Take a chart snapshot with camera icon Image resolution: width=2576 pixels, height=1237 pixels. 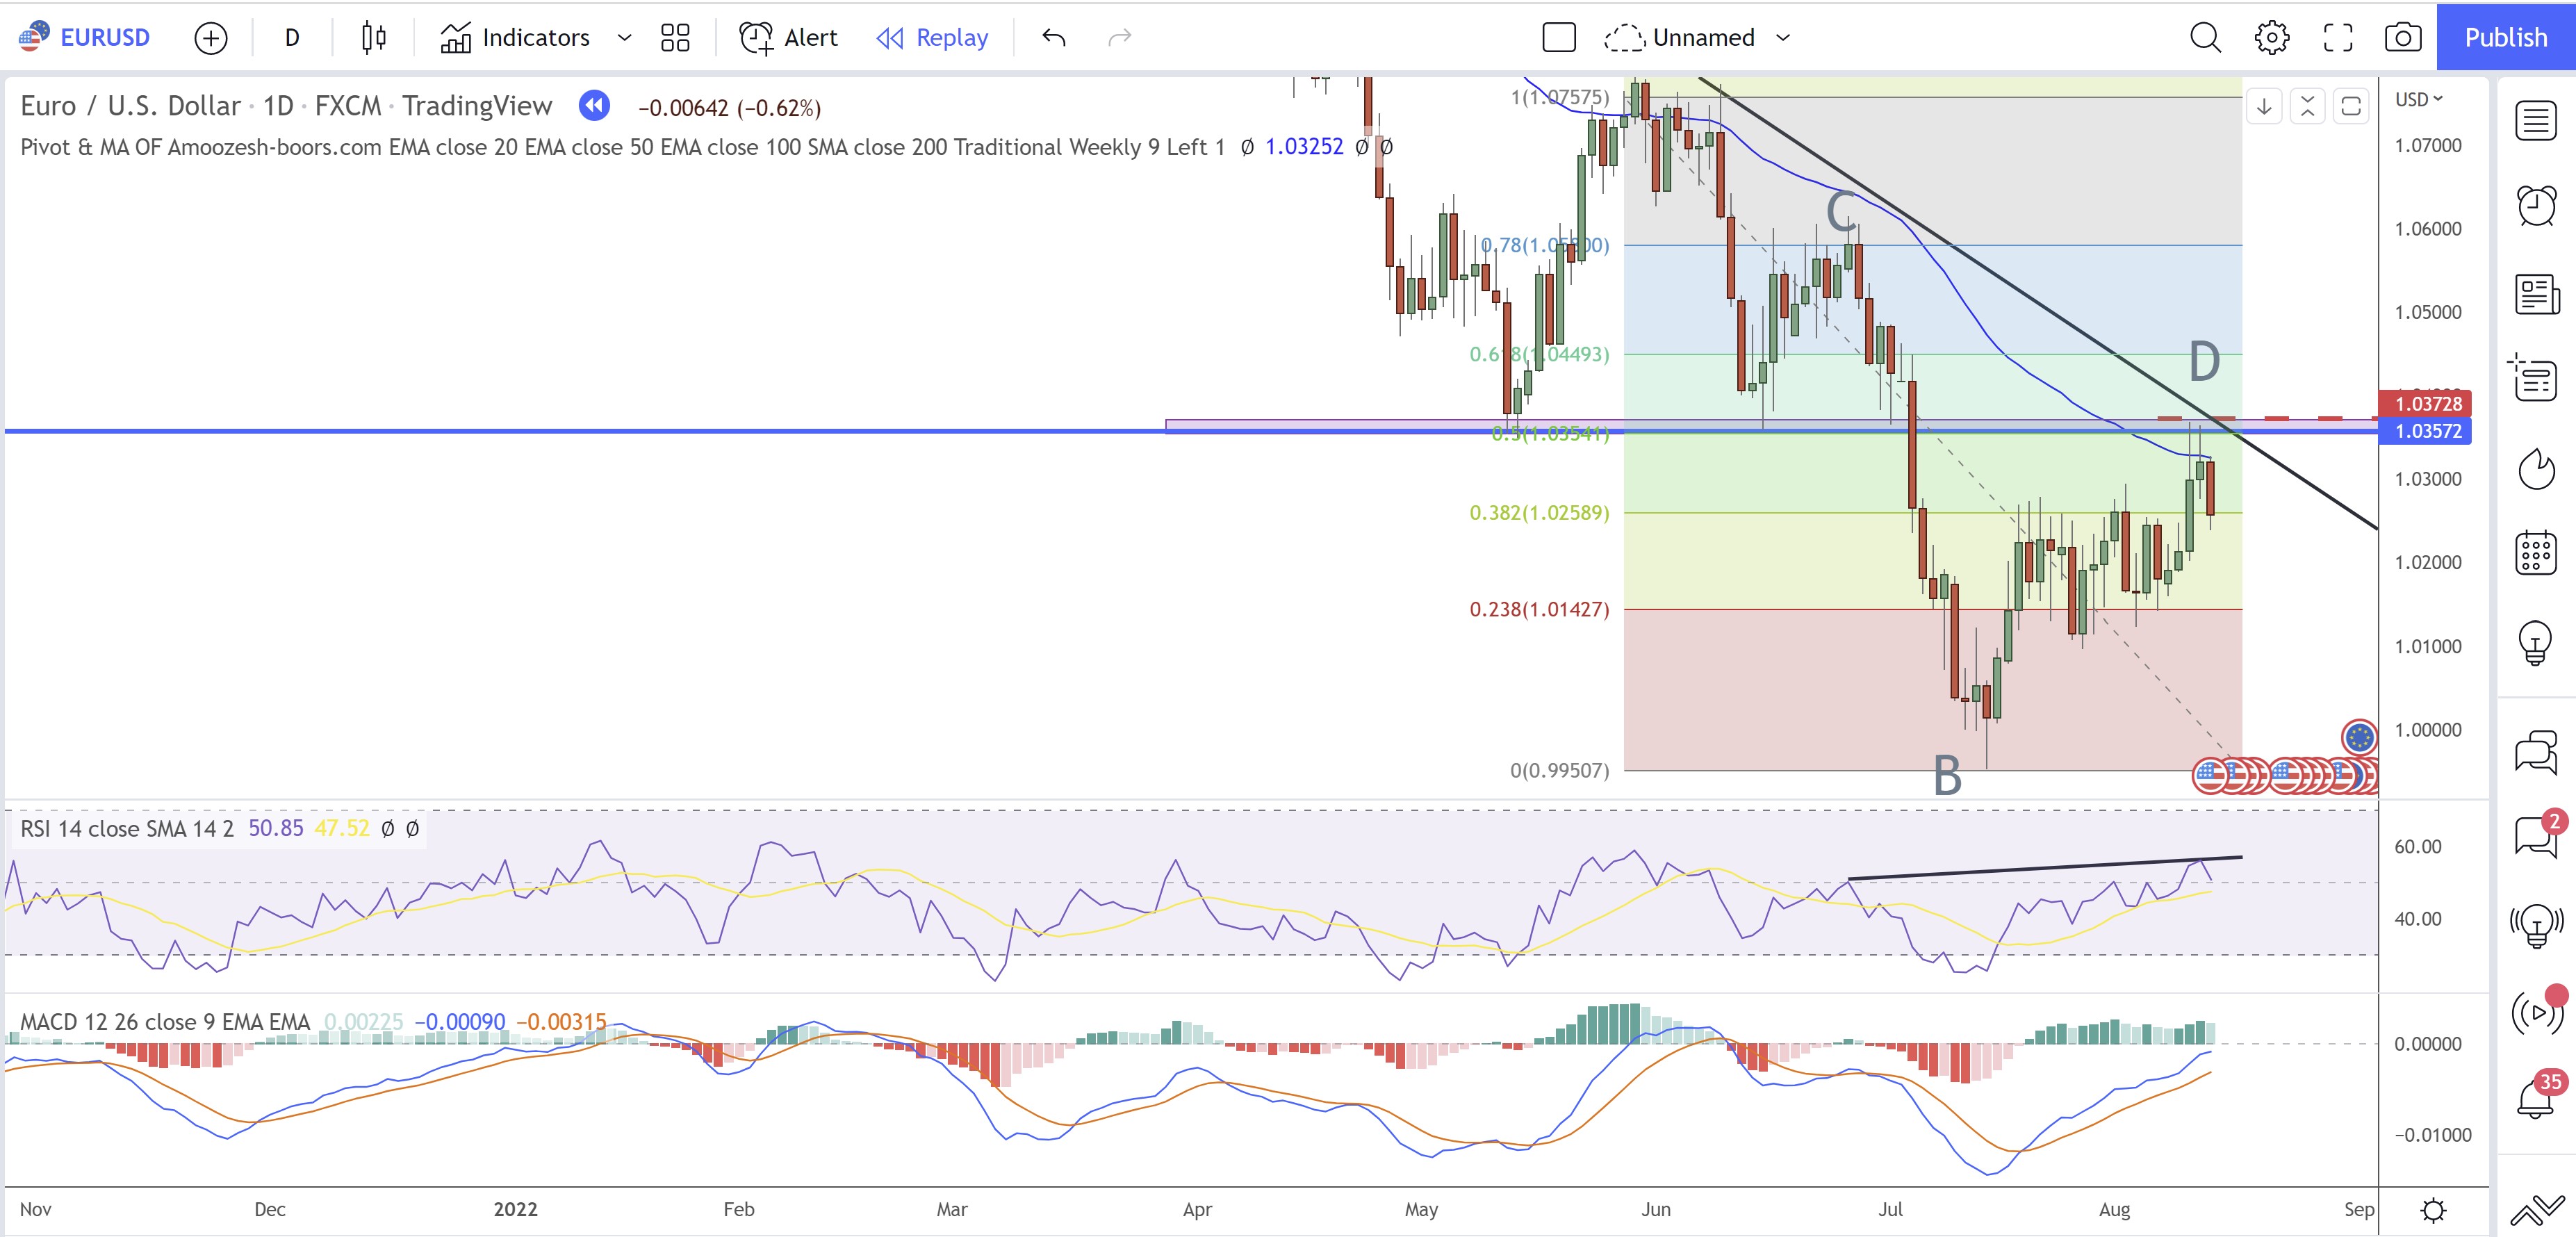tap(2402, 38)
